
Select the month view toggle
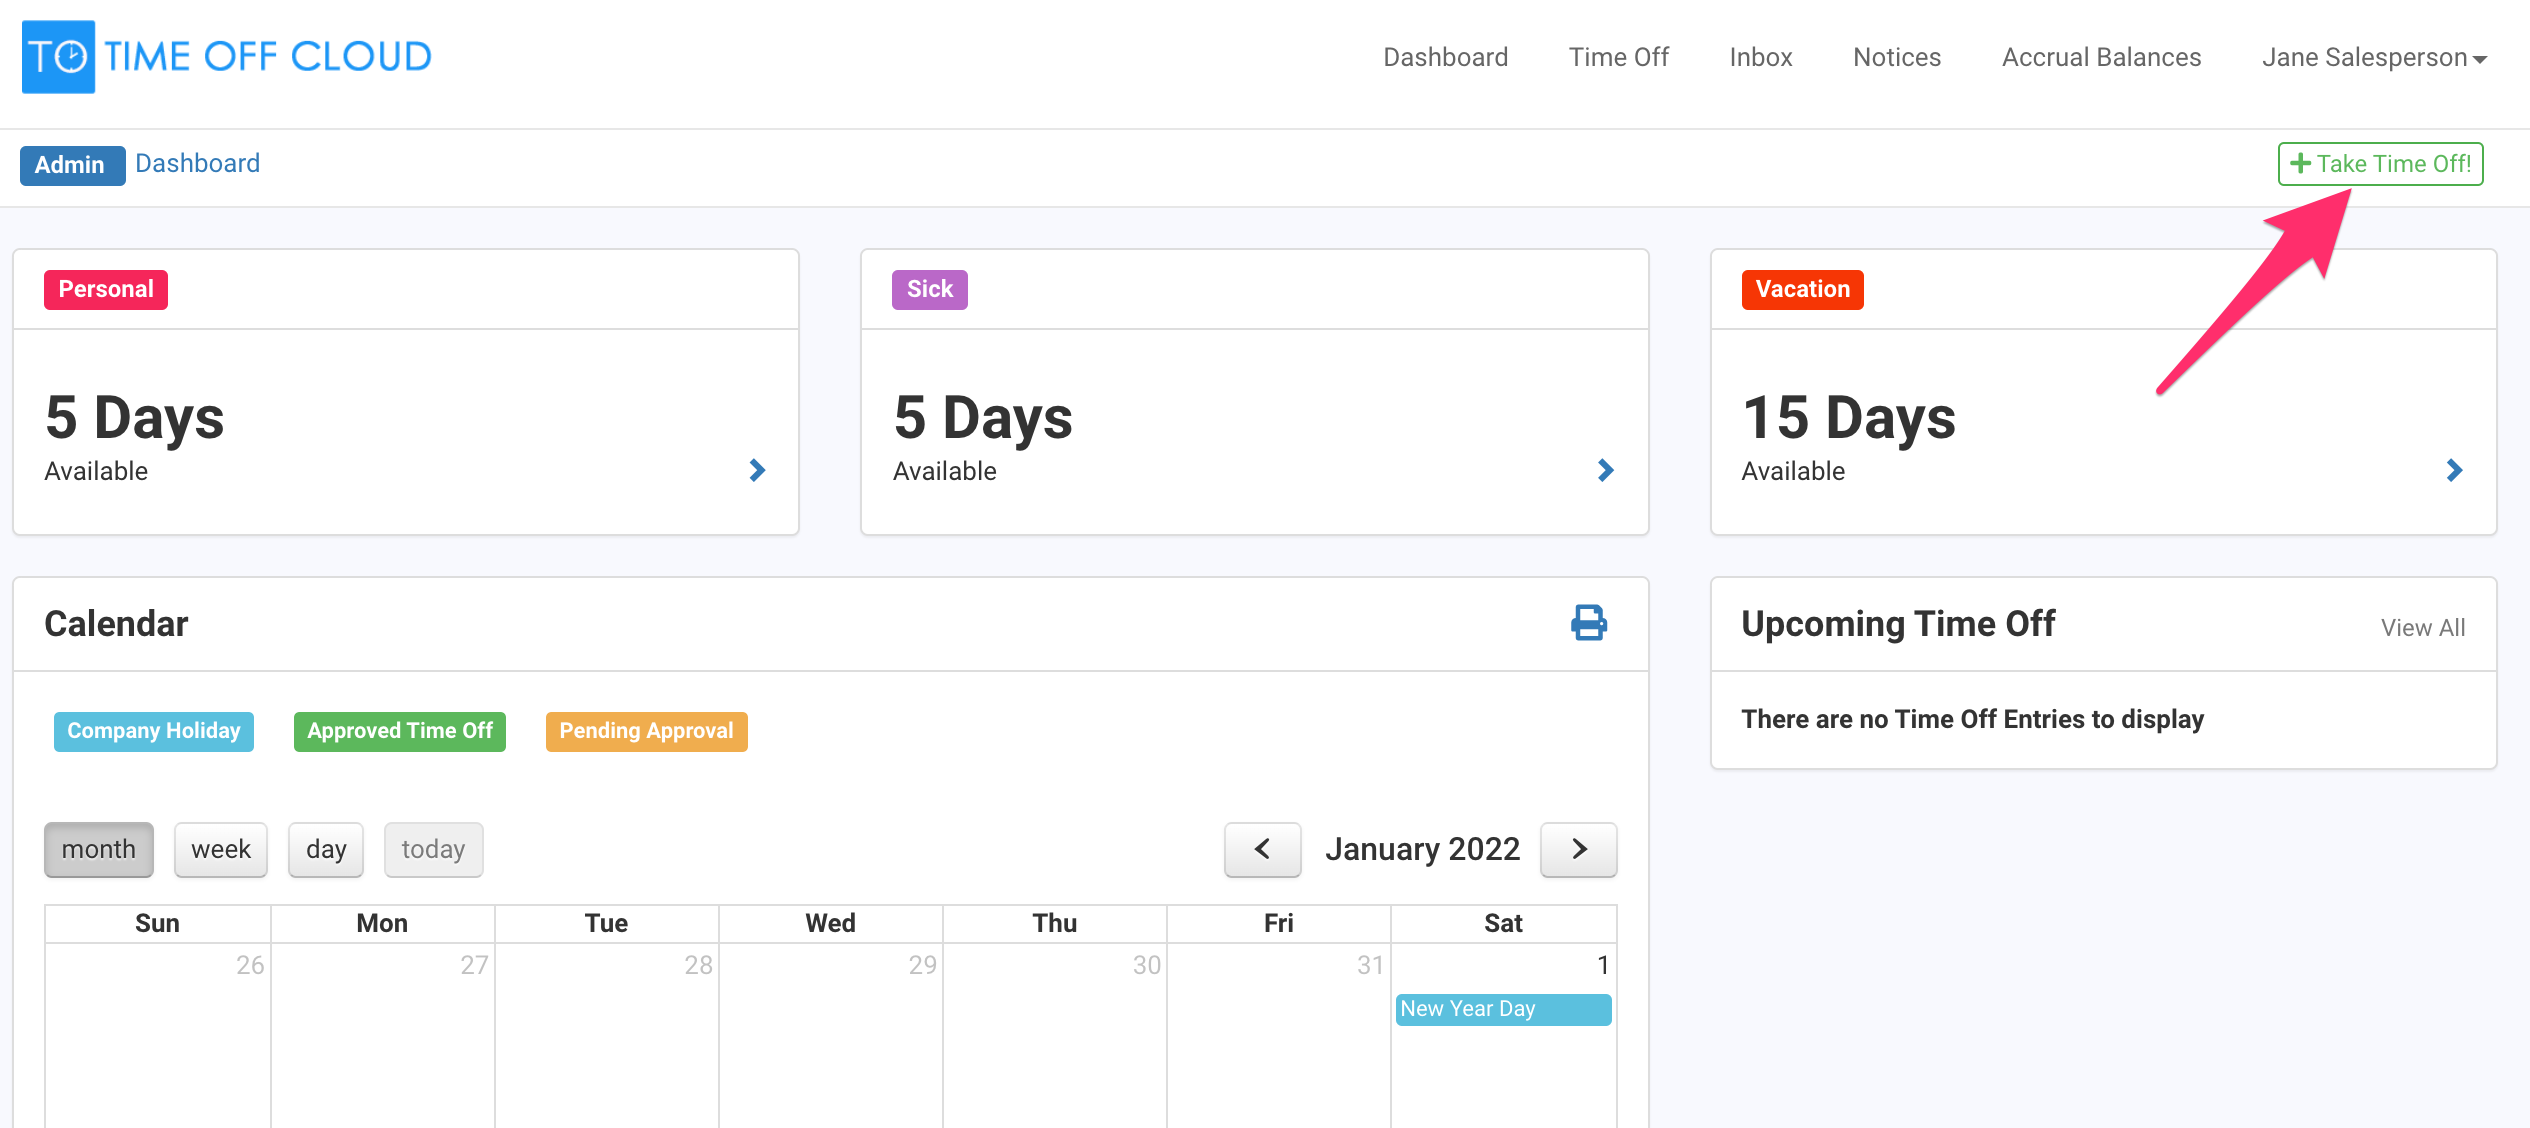pyautogui.click(x=98, y=849)
